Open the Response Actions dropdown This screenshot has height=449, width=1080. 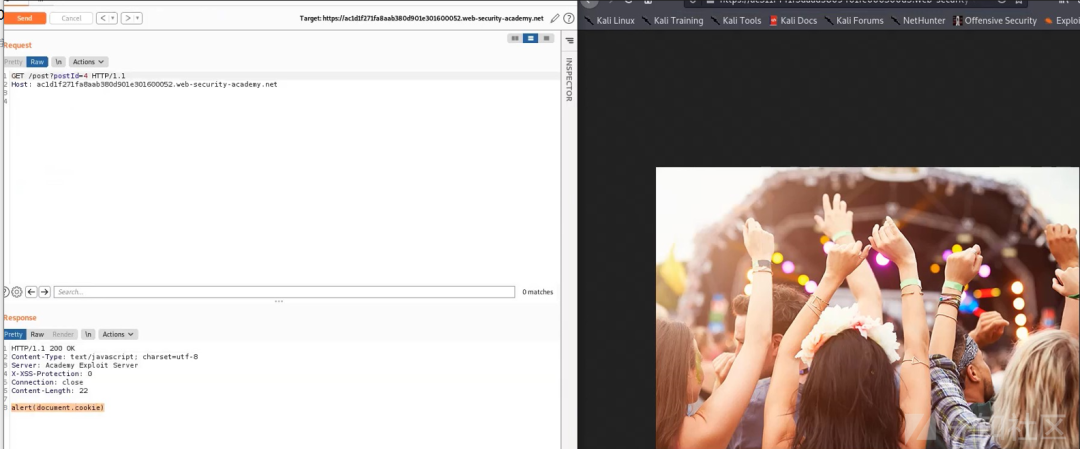(x=118, y=335)
